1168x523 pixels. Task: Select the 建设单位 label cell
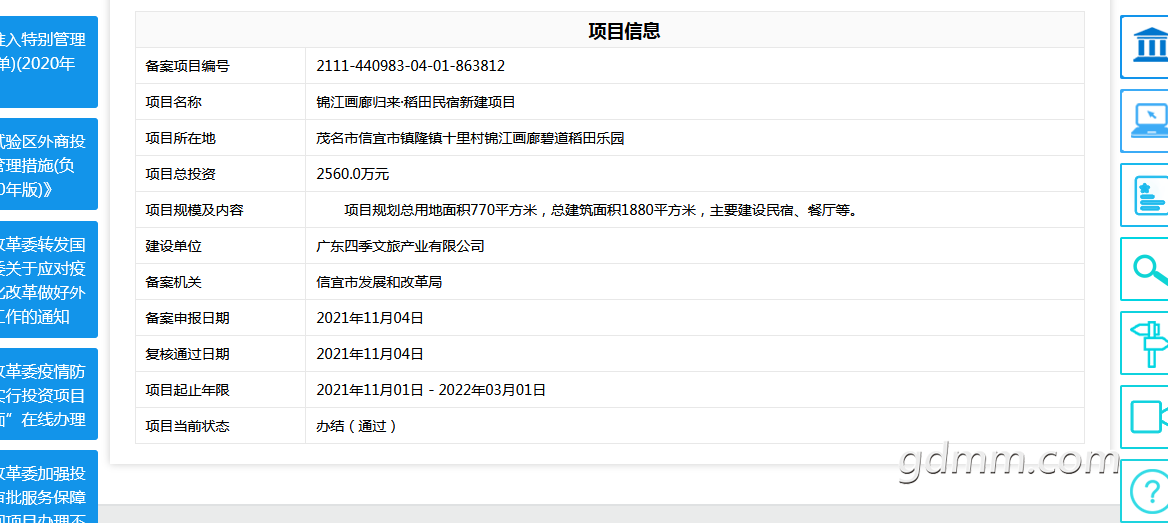pyautogui.click(x=220, y=246)
